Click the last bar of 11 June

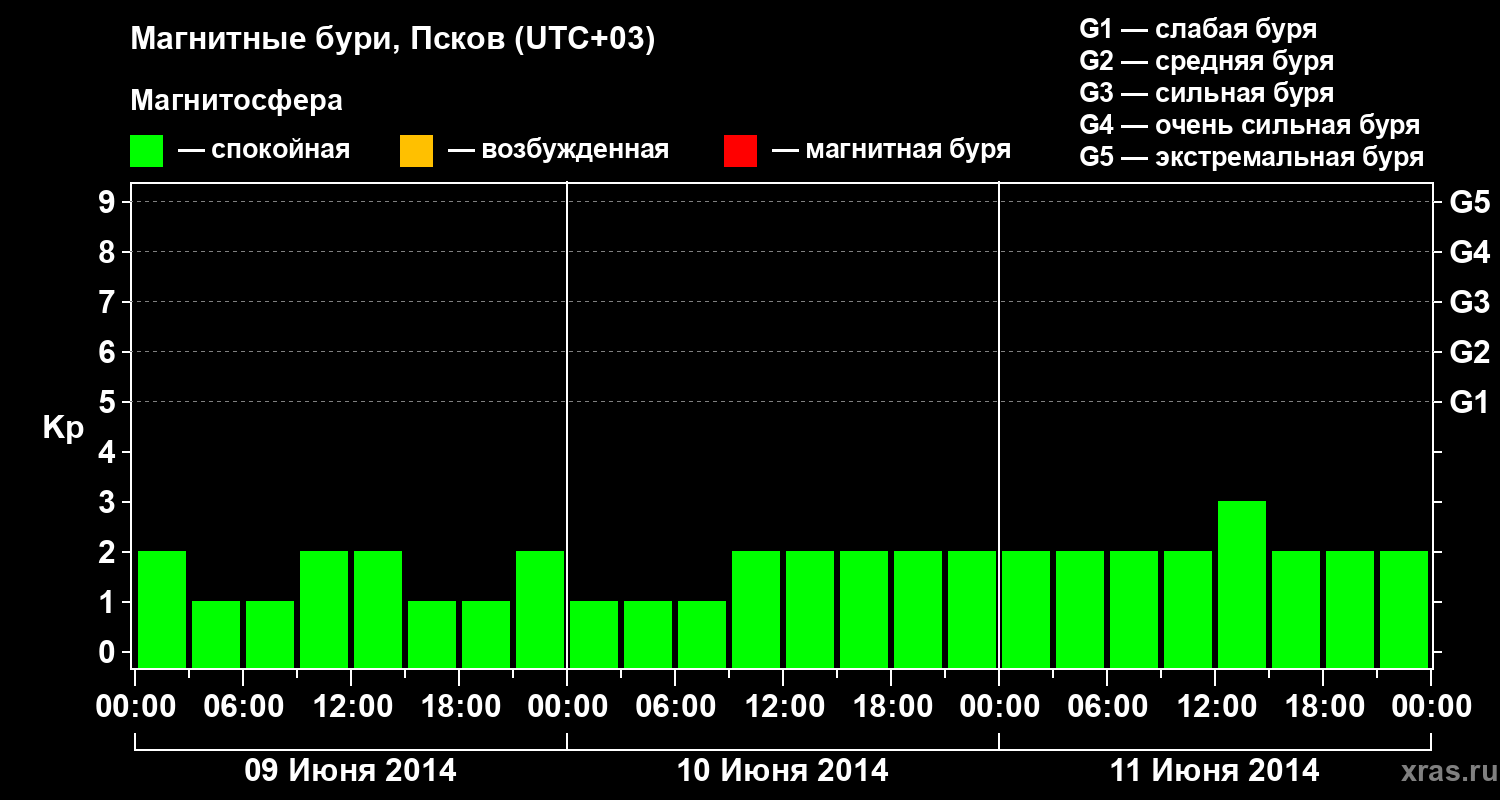point(1404,609)
